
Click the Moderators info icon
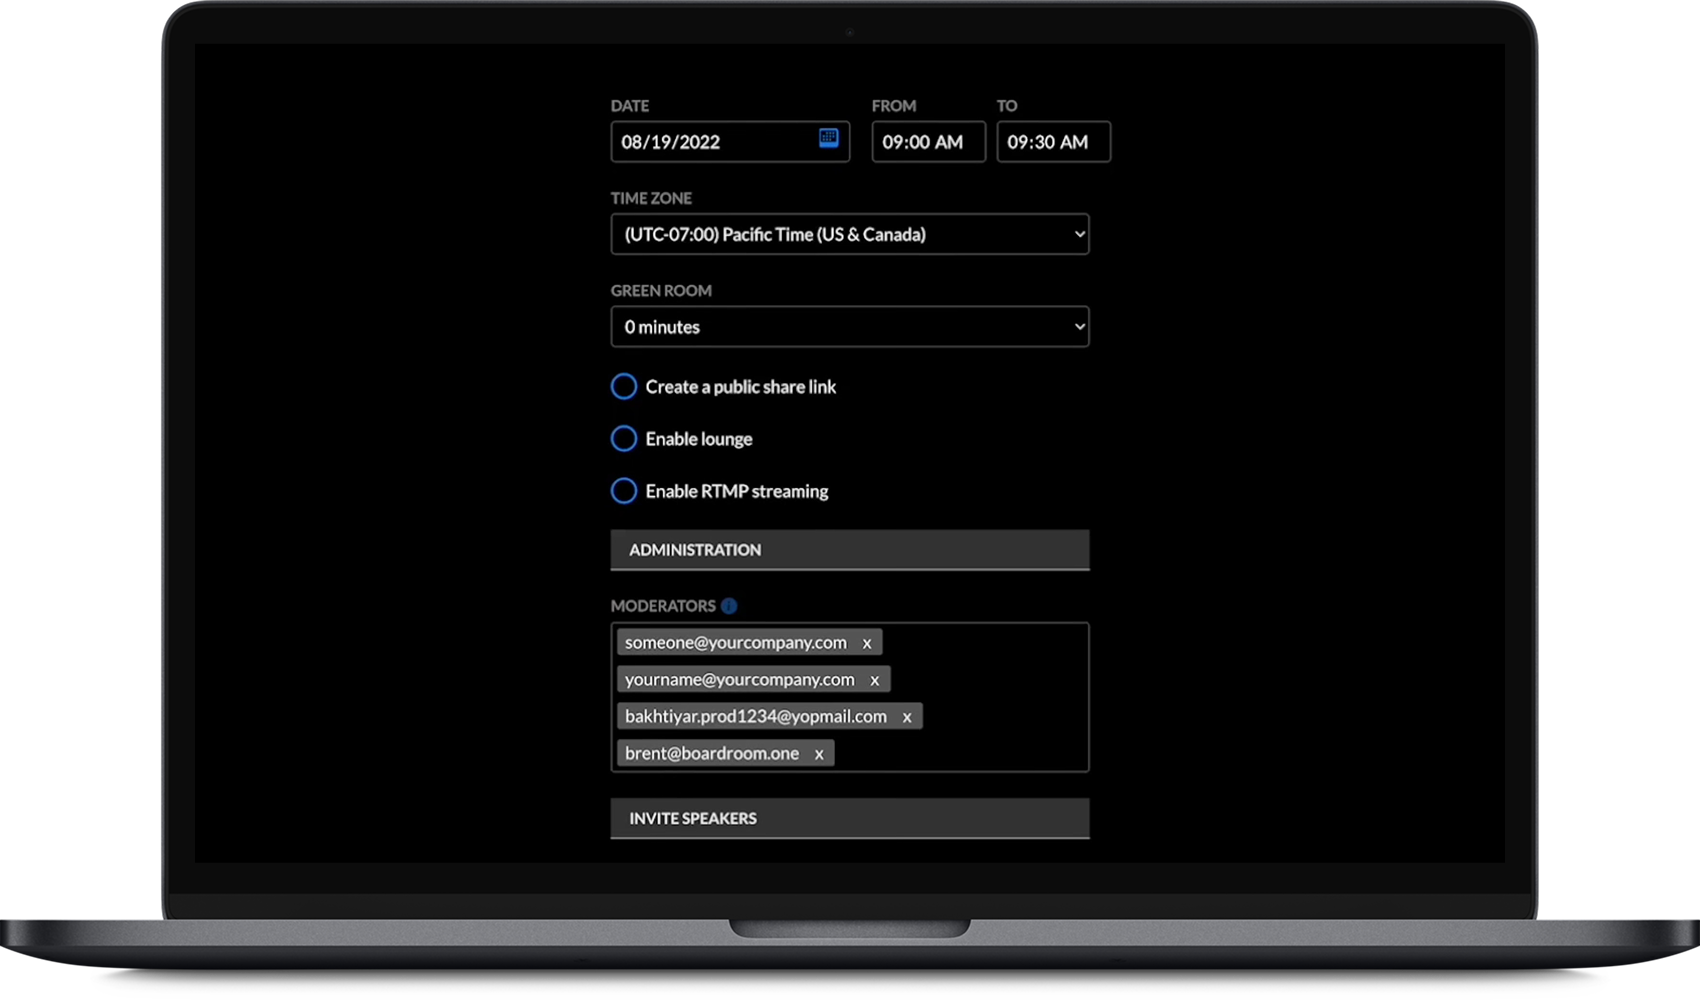[729, 606]
